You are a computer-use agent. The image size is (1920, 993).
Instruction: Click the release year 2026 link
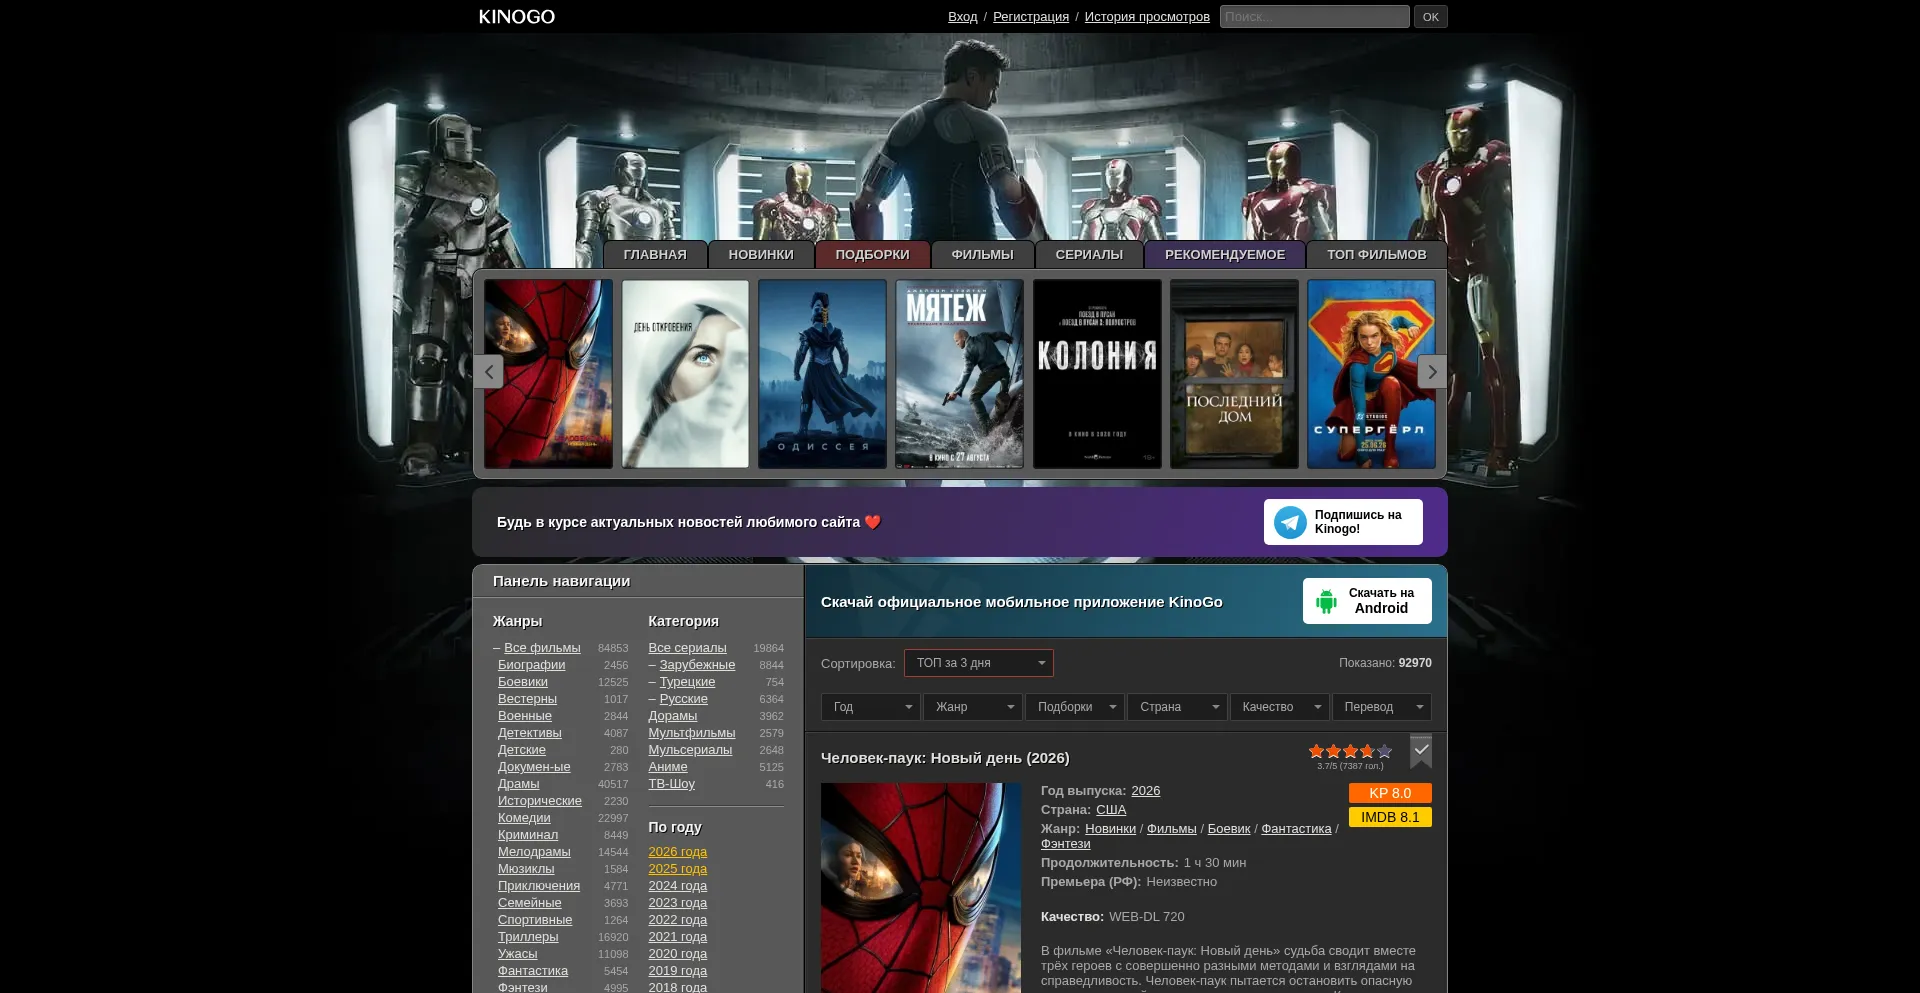1146,791
